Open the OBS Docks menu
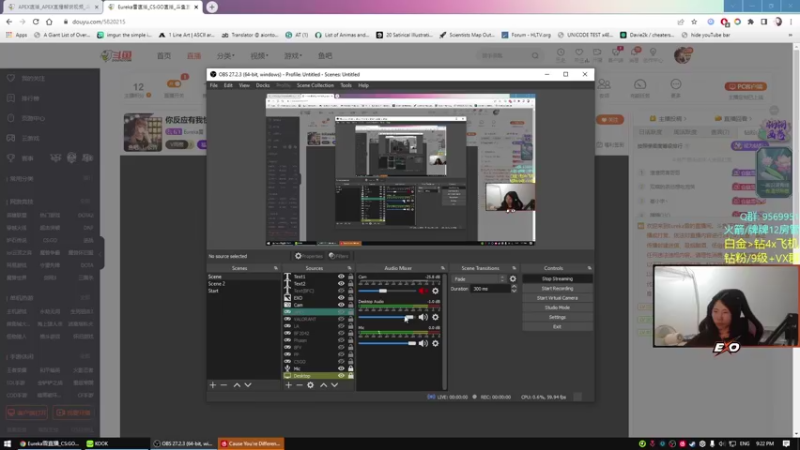 pyautogui.click(x=263, y=85)
